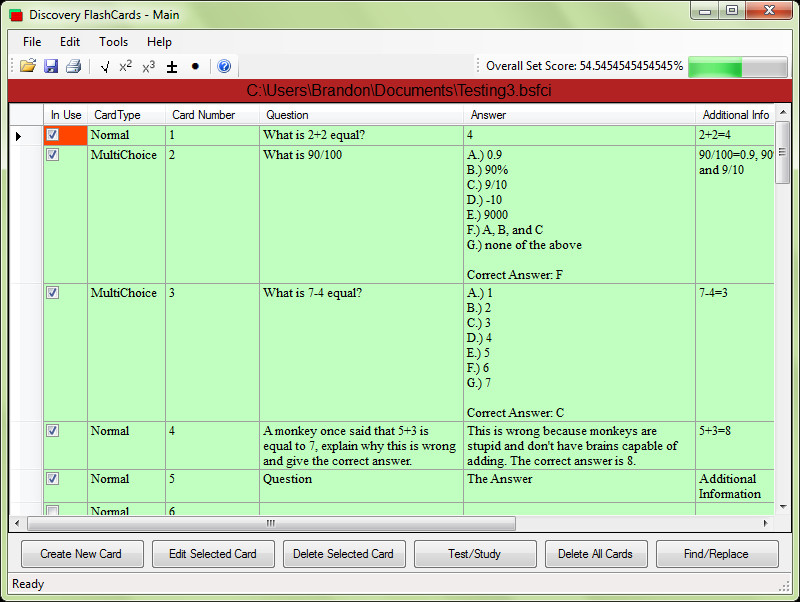The height and width of the screenshot is (602, 800).
Task: Select additional info '7-4=3'
Action: [735, 352]
